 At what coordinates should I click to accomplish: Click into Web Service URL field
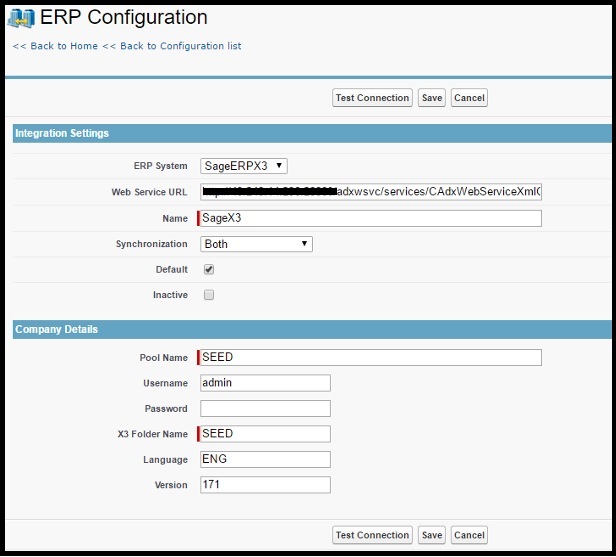pyautogui.click(x=371, y=192)
